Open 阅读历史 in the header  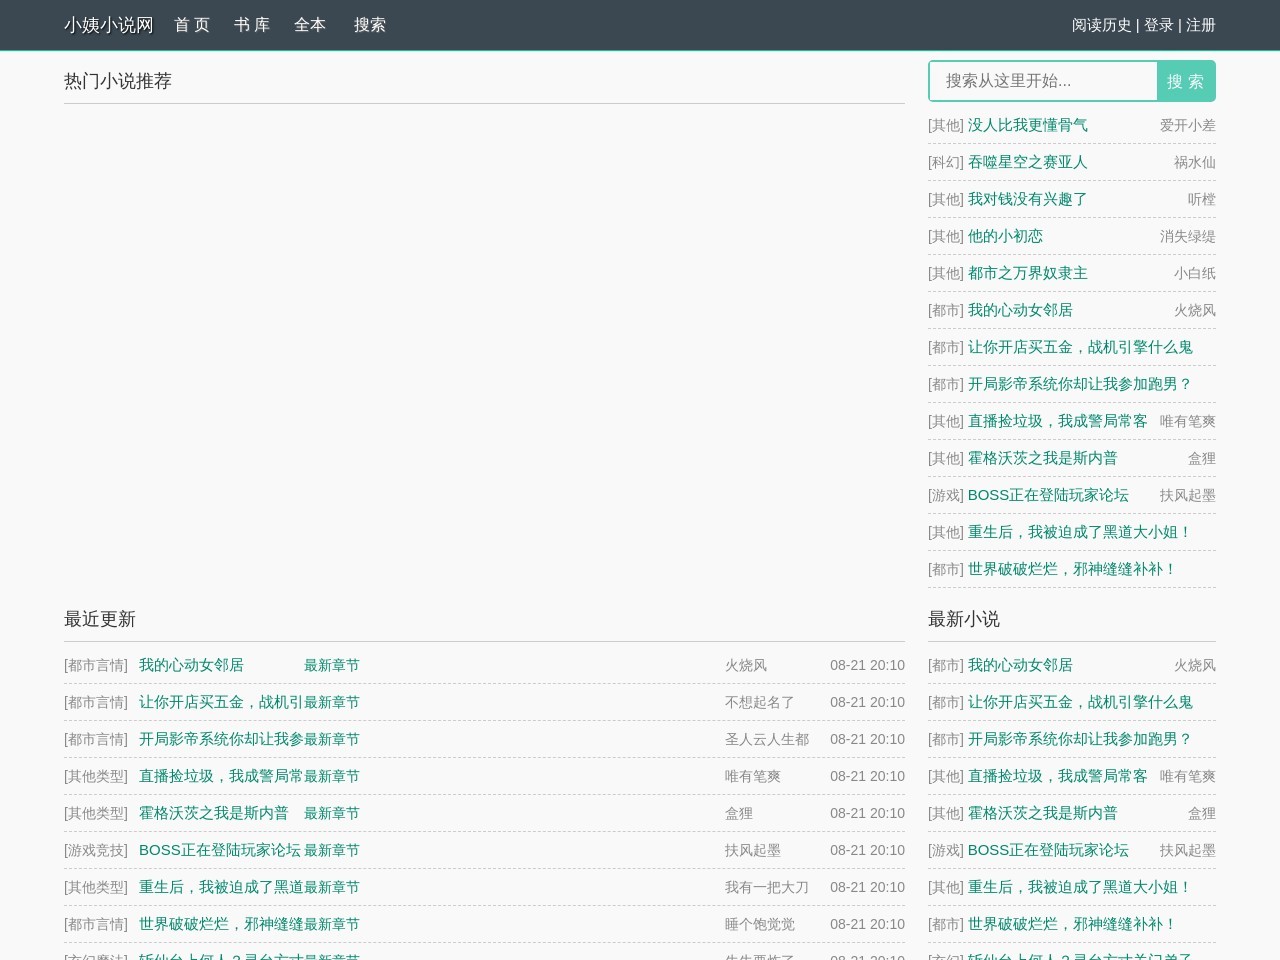tap(1101, 25)
